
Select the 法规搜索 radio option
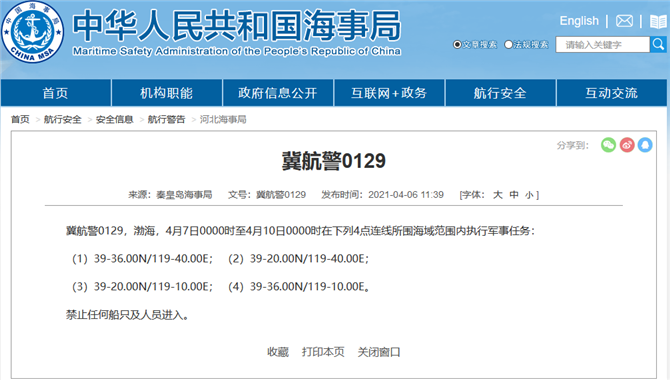[508, 44]
